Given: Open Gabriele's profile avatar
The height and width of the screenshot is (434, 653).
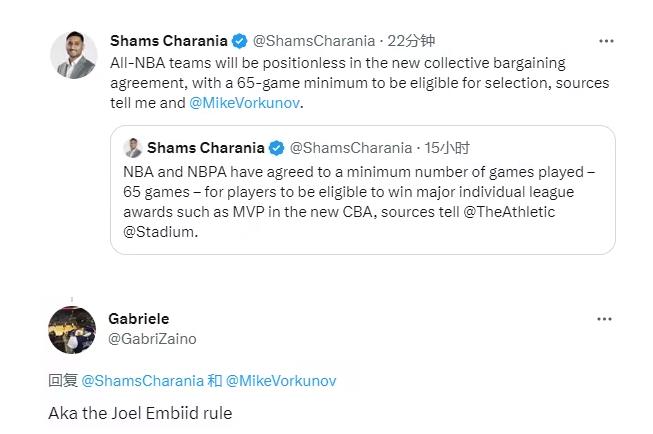Looking at the screenshot, I should (73, 329).
